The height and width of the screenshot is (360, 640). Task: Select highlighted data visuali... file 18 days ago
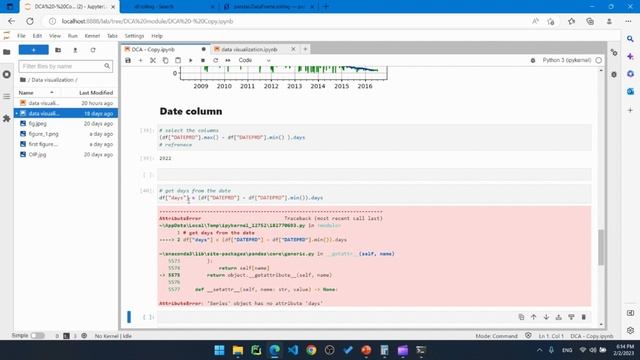click(x=66, y=113)
